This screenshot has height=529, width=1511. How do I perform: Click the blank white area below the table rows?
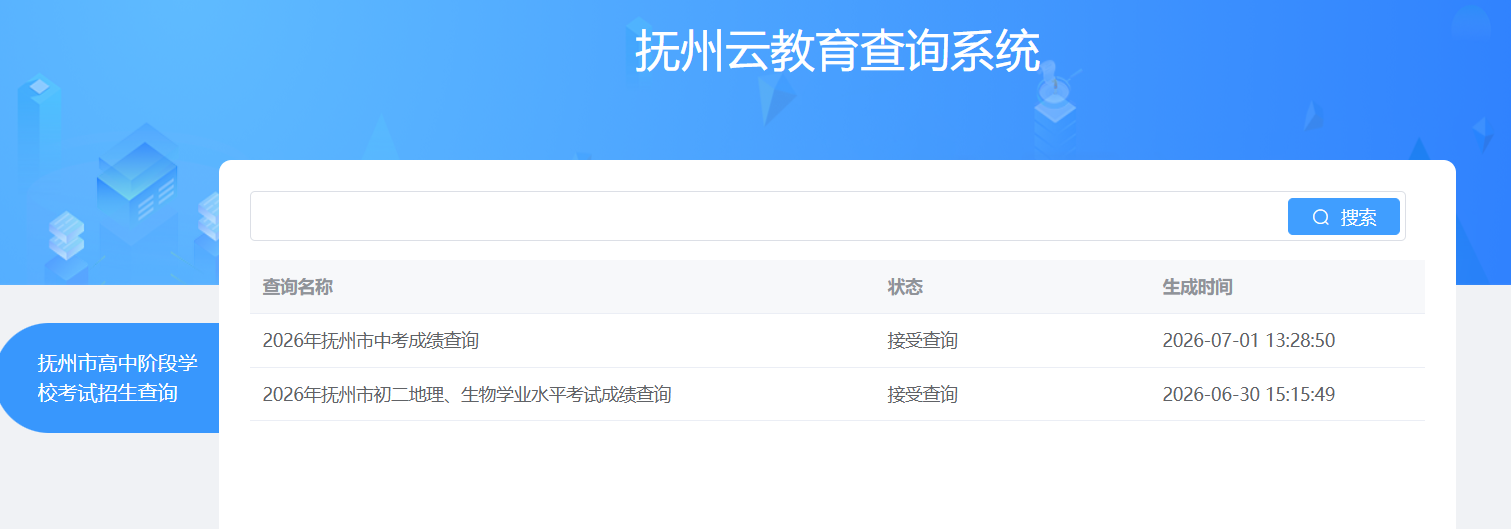pyautogui.click(x=837, y=475)
